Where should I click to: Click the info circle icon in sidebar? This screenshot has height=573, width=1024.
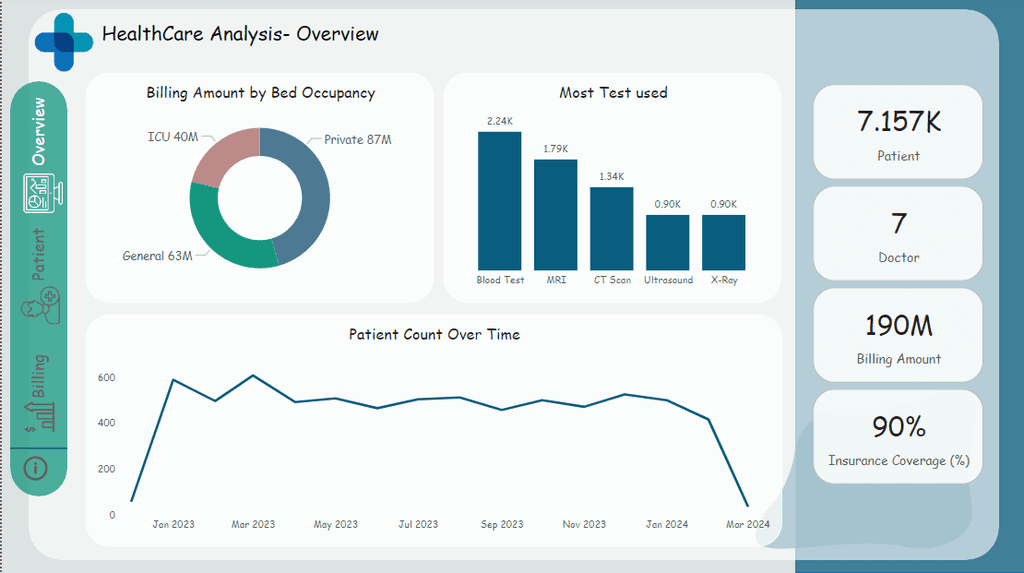pyautogui.click(x=35, y=468)
